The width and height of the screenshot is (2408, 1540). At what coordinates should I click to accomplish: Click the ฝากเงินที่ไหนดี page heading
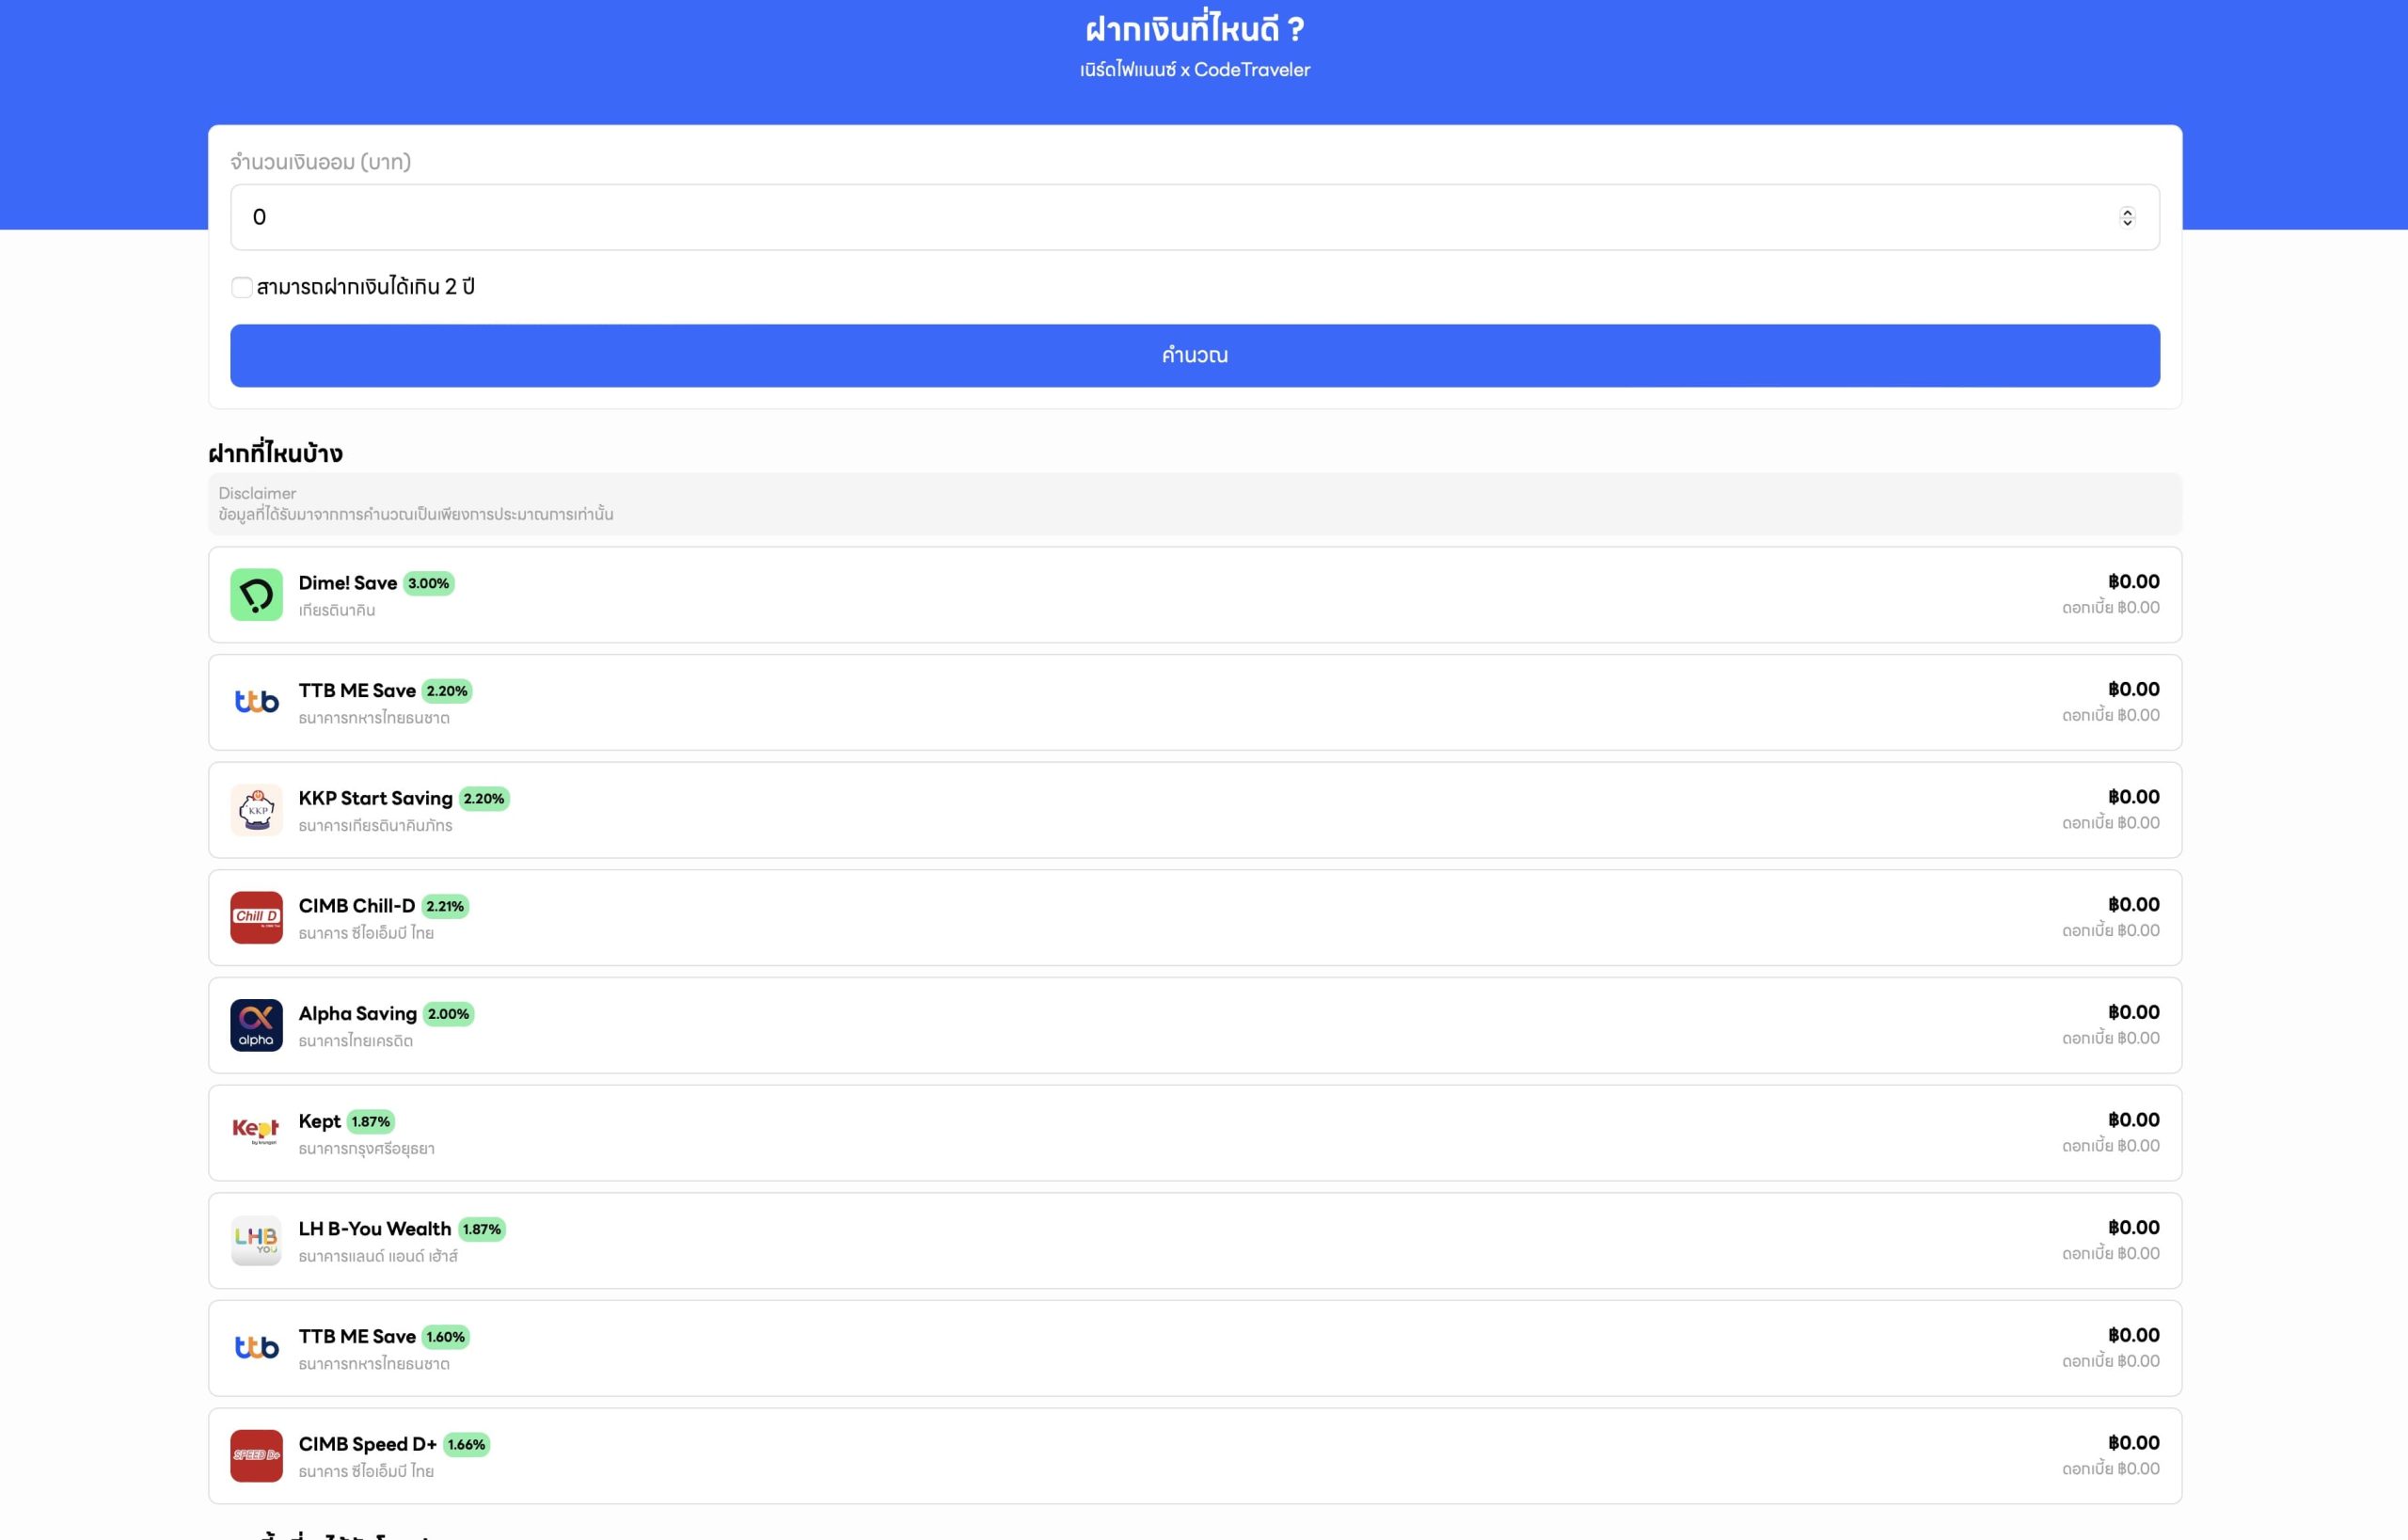pos(1194,29)
